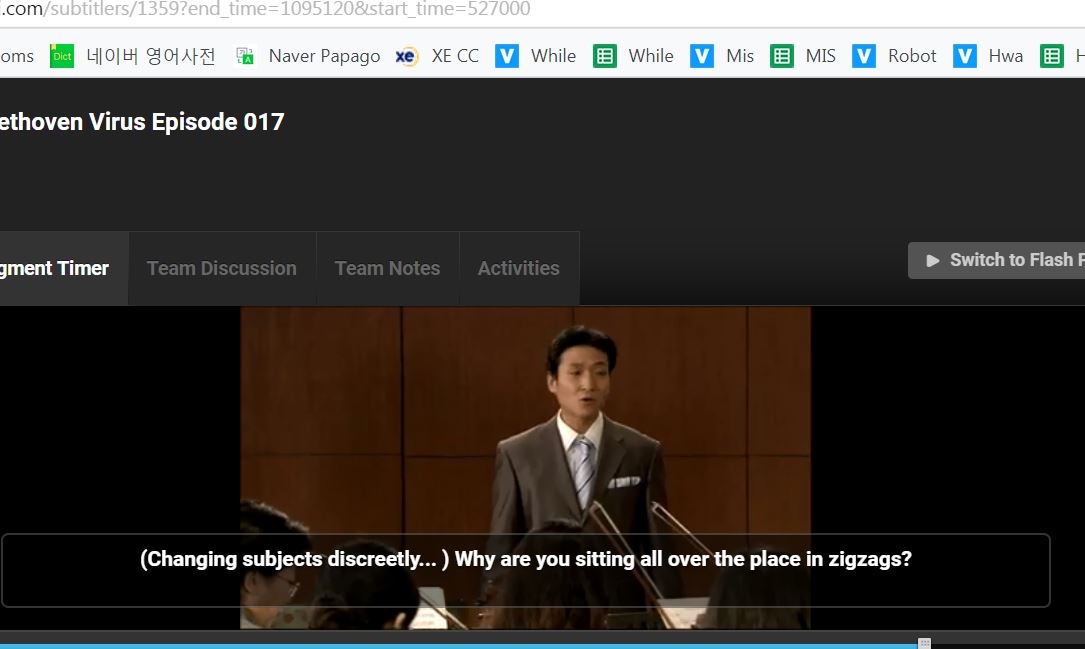1085x649 pixels.
Task: Click the Viki icon beside Robot bookmark
Action: point(864,56)
